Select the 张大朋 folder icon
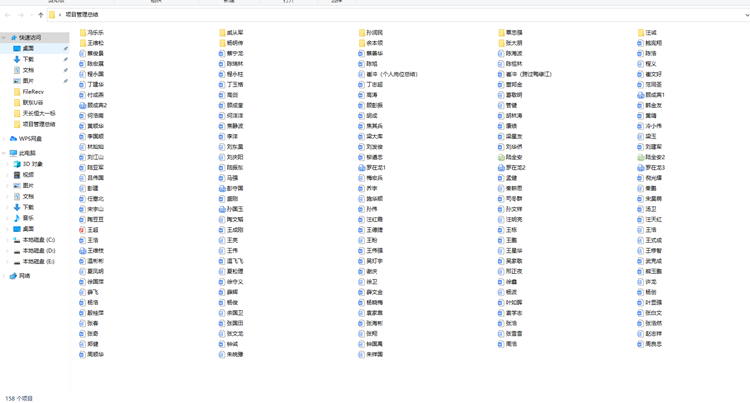This screenshot has height=403, width=750. point(502,43)
